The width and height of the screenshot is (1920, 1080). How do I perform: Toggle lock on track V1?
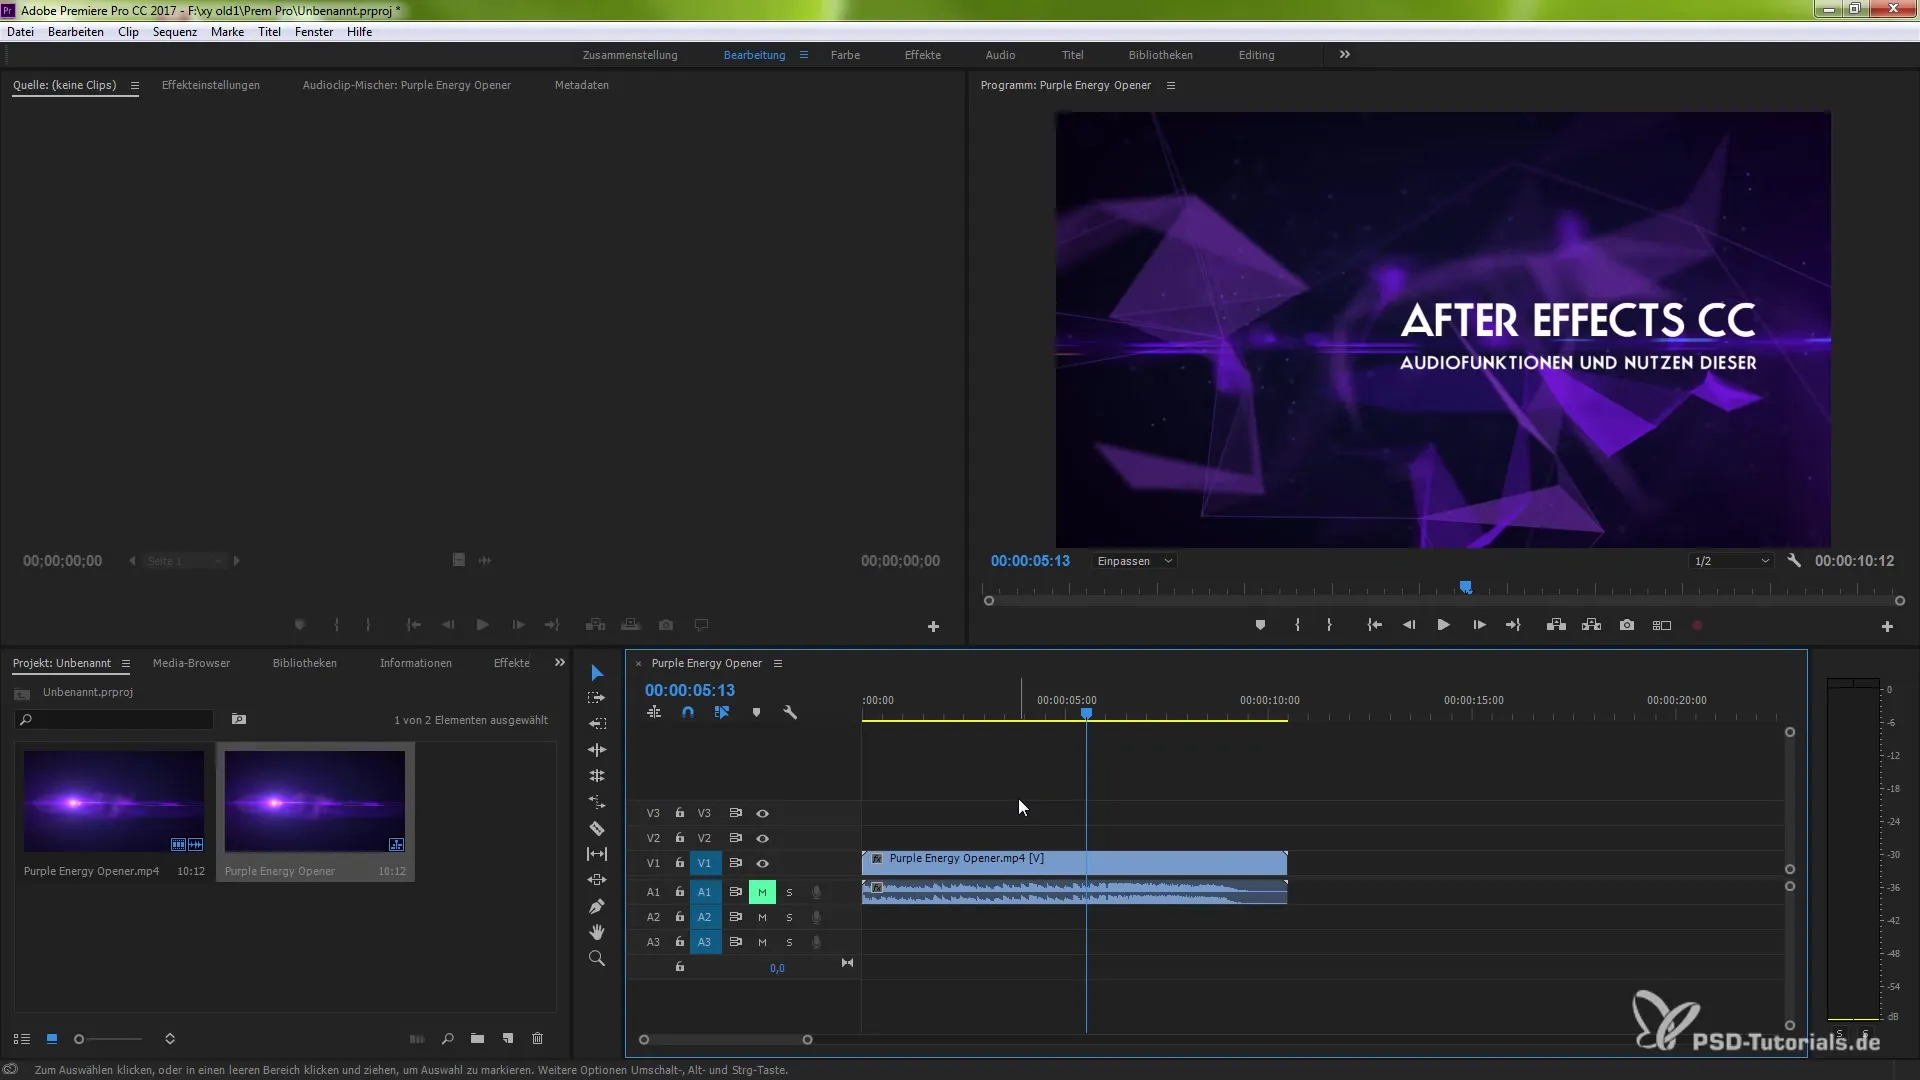[x=679, y=863]
